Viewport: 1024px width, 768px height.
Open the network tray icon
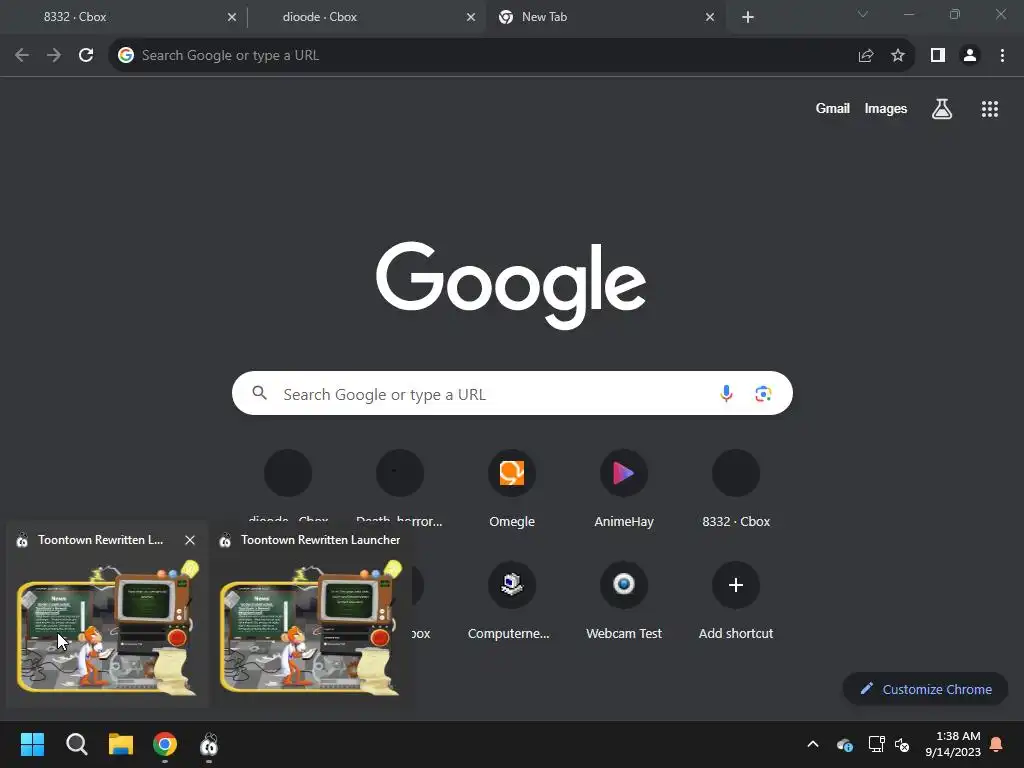[x=876, y=744]
